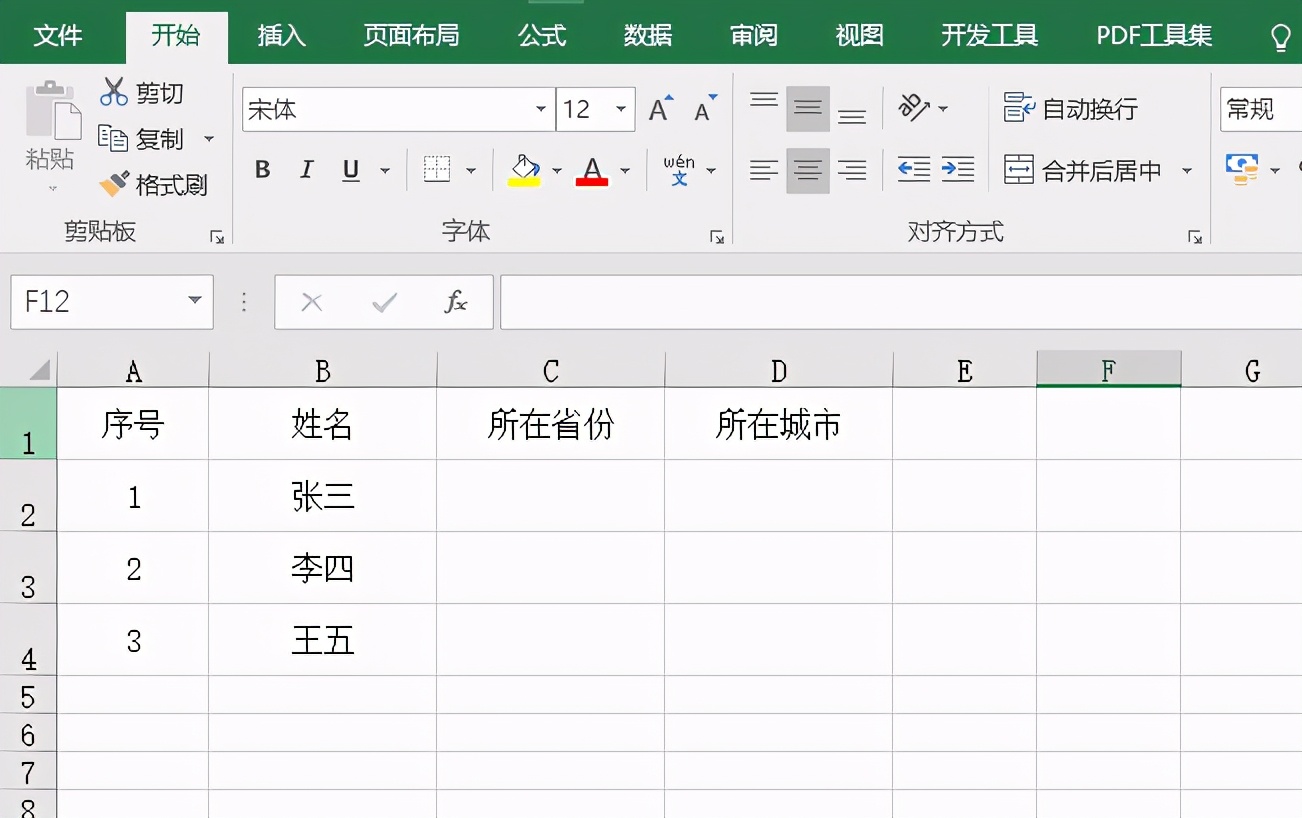Click the text orientation icon

[915, 107]
